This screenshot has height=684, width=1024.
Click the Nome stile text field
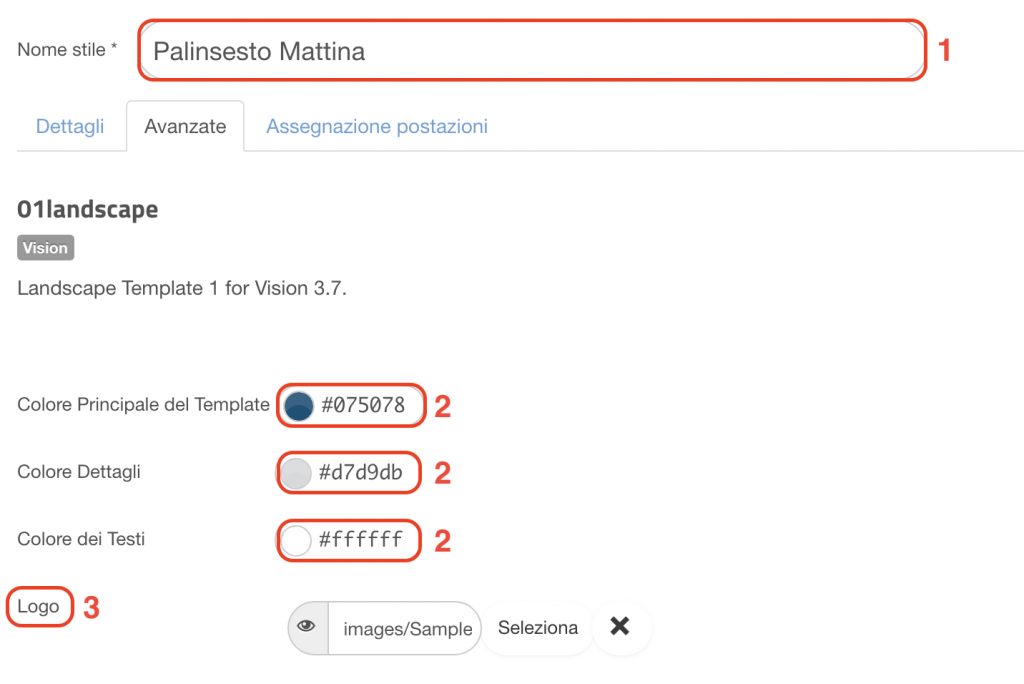click(x=532, y=51)
